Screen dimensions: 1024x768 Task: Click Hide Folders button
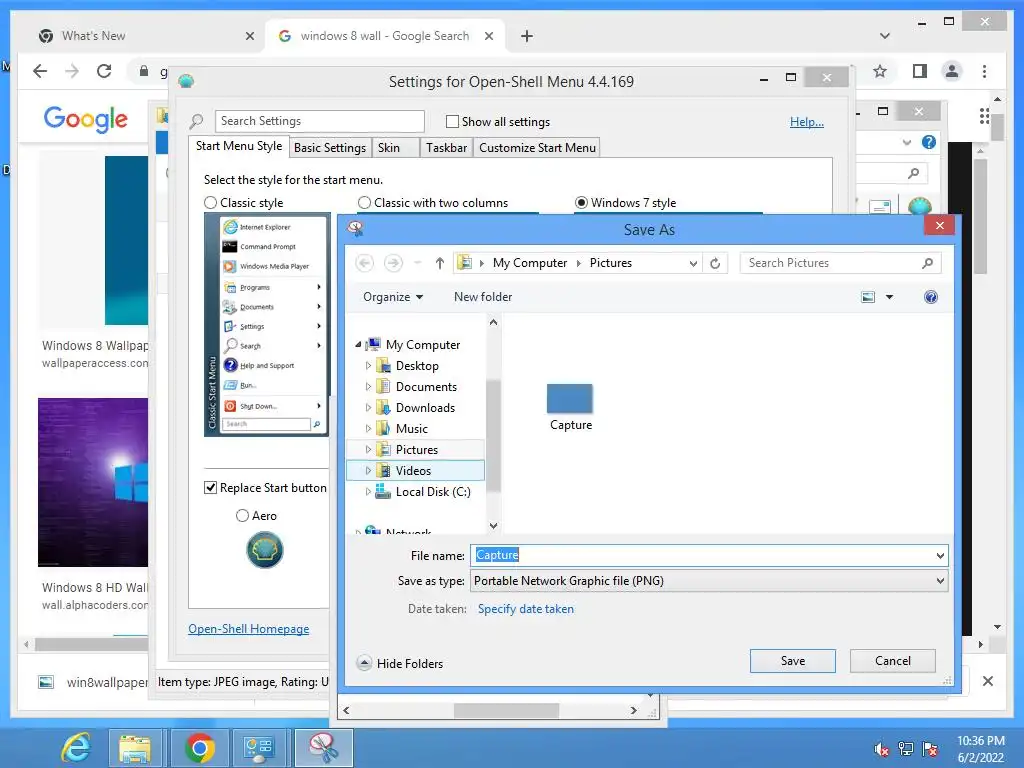(x=400, y=664)
